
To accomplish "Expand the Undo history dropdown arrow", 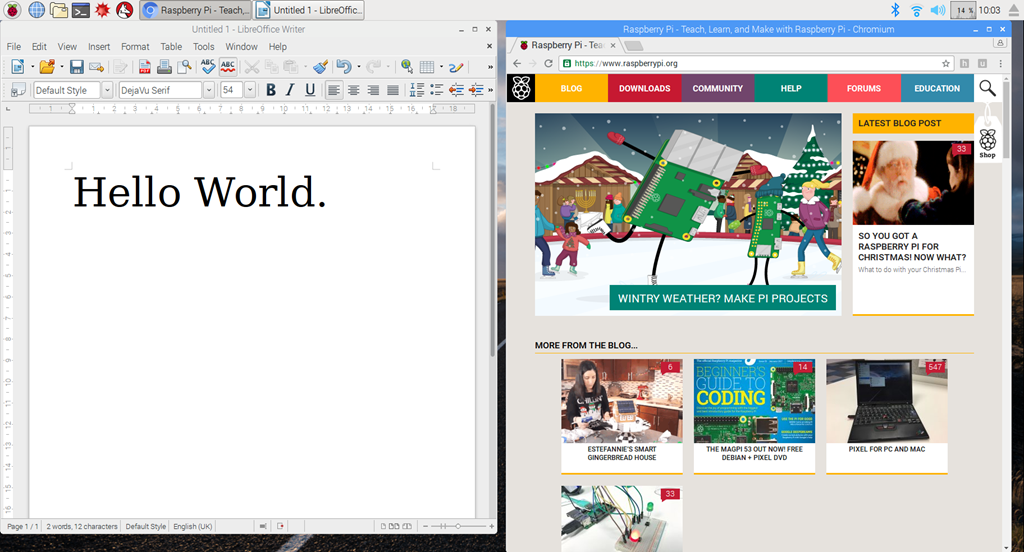I will [359, 67].
